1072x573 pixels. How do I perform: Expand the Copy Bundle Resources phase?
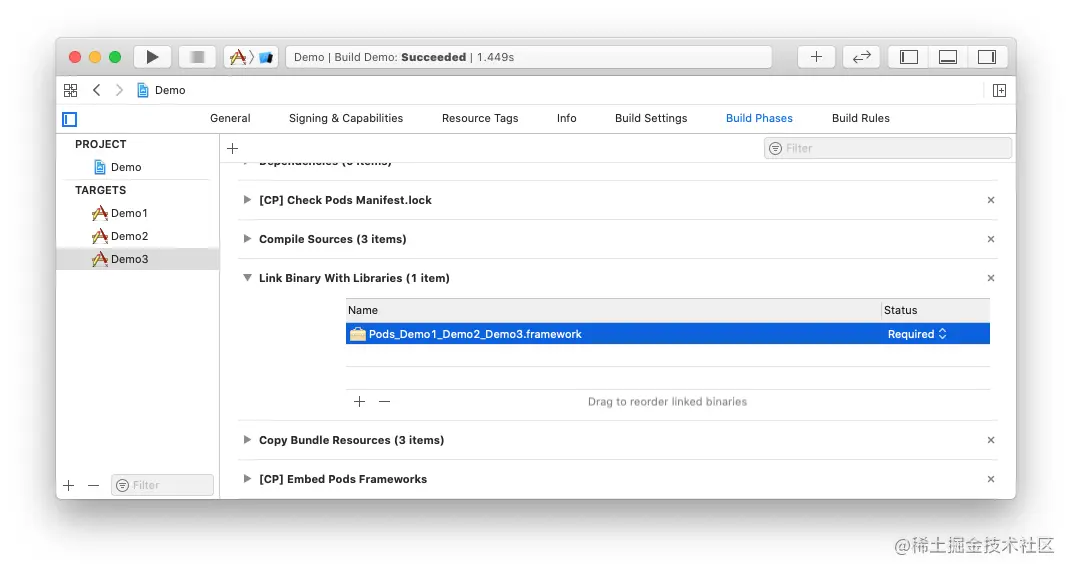247,440
